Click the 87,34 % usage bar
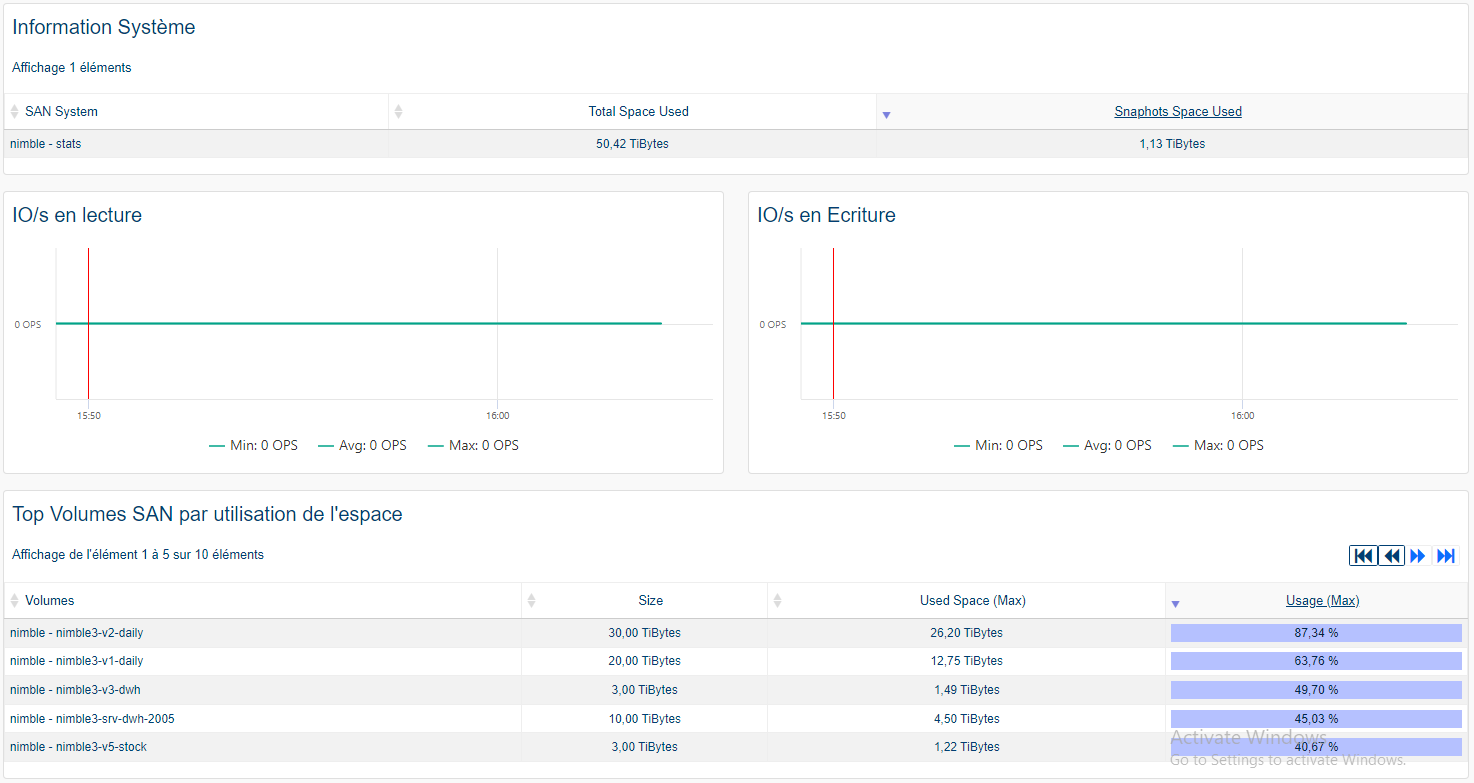Screen dimensions: 1474x783 [1316, 633]
